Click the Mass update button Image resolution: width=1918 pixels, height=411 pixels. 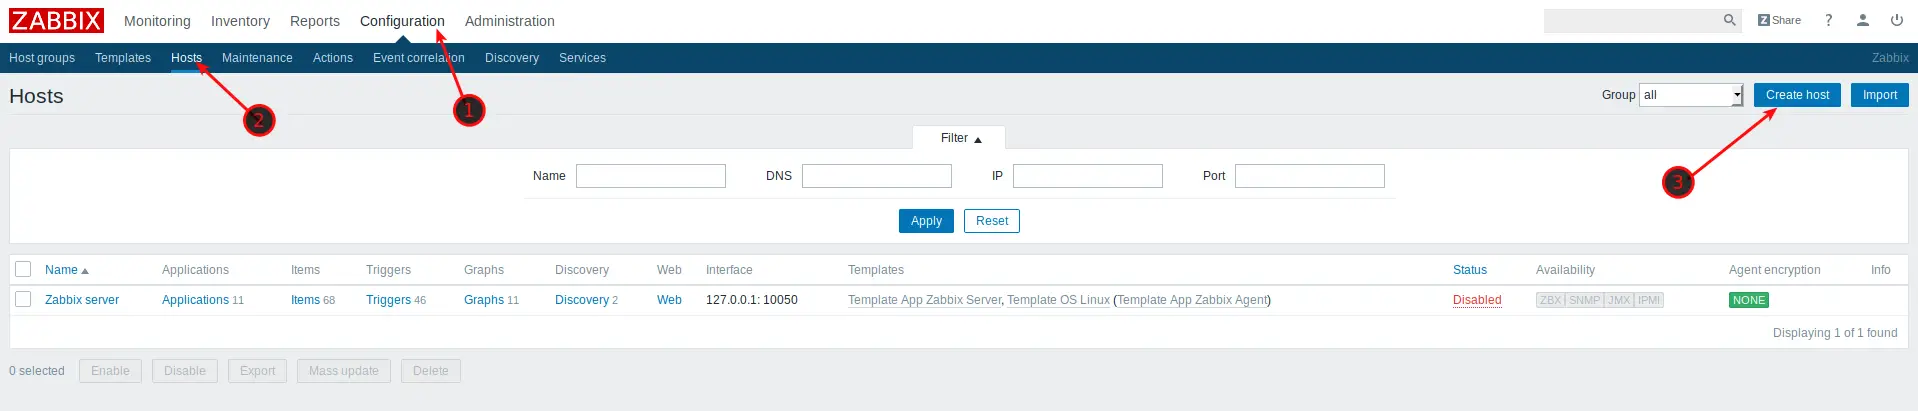[x=344, y=371]
